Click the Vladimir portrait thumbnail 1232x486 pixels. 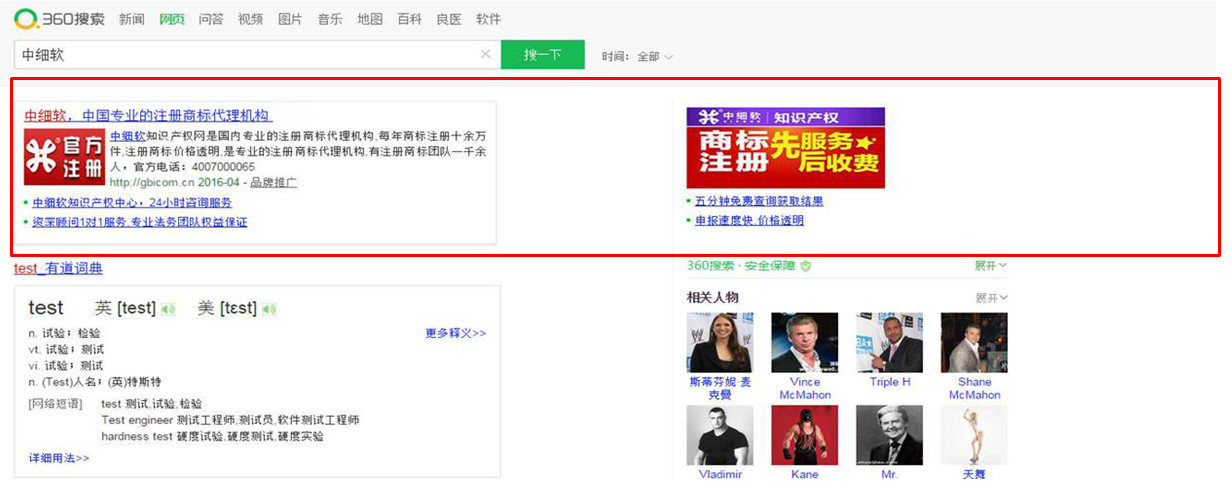pos(720,435)
